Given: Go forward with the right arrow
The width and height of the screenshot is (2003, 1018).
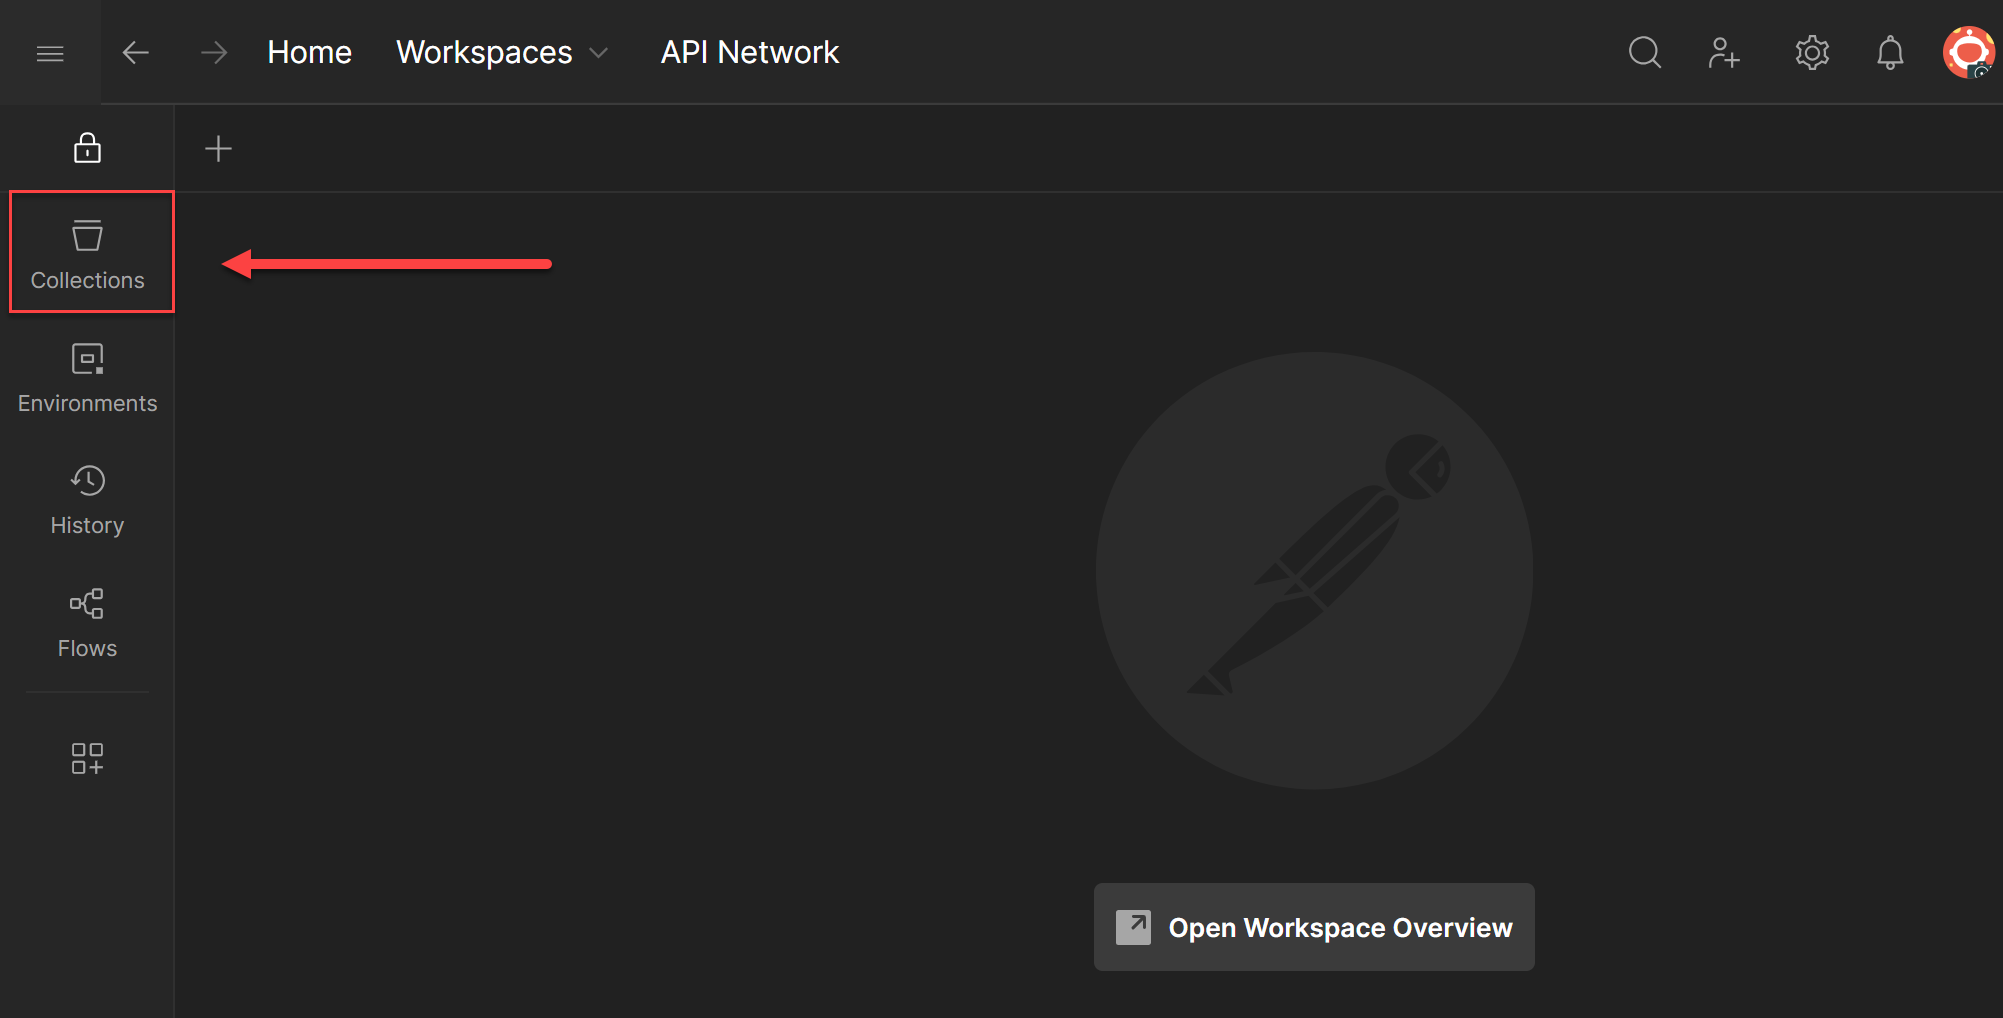Looking at the screenshot, I should click(x=214, y=52).
